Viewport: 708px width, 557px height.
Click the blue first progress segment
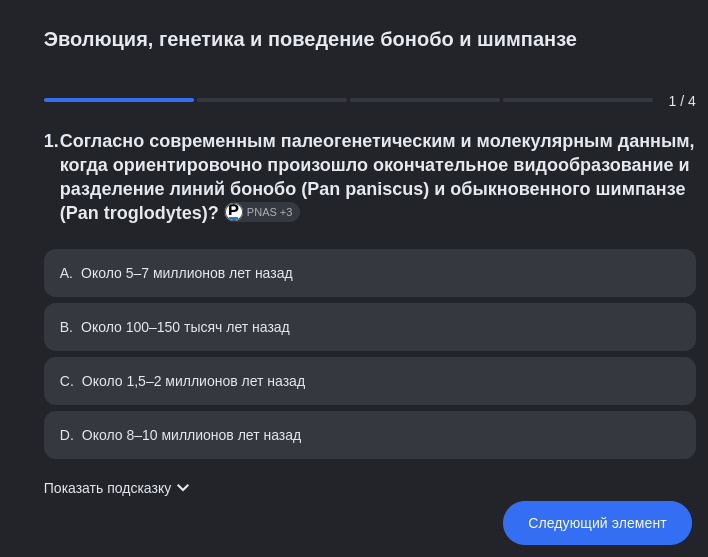(x=119, y=100)
